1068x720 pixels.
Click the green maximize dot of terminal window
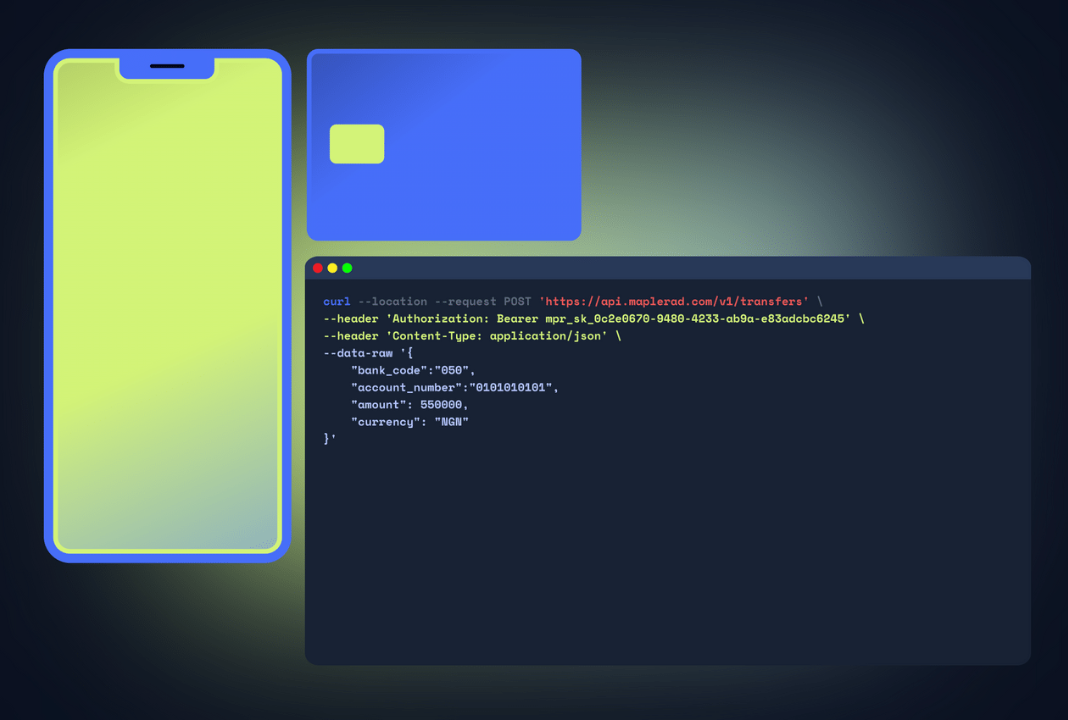pyautogui.click(x=347, y=268)
